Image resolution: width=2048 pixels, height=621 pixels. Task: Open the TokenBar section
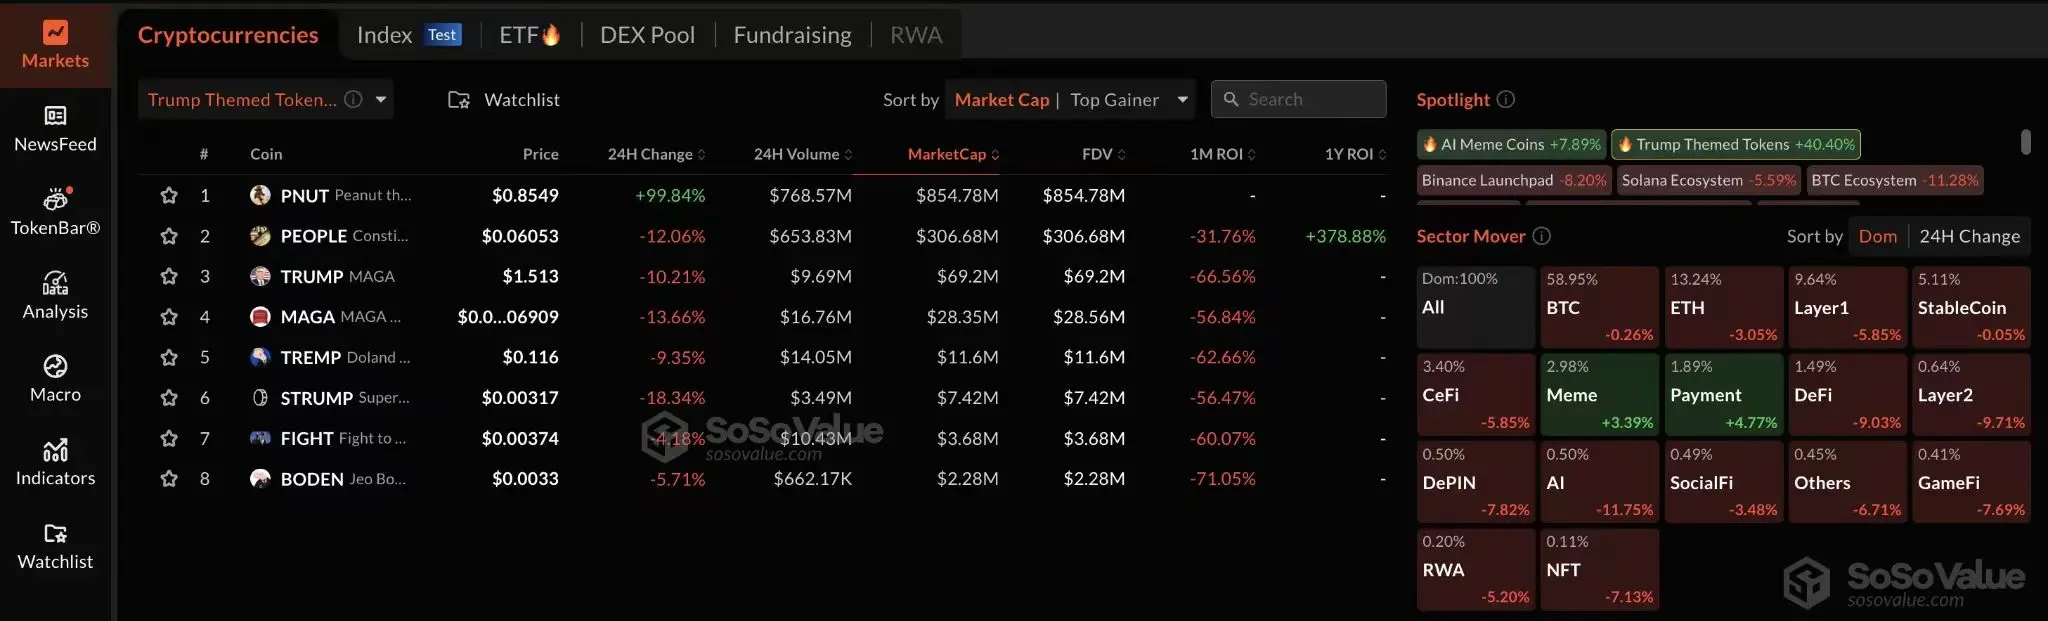coord(56,211)
